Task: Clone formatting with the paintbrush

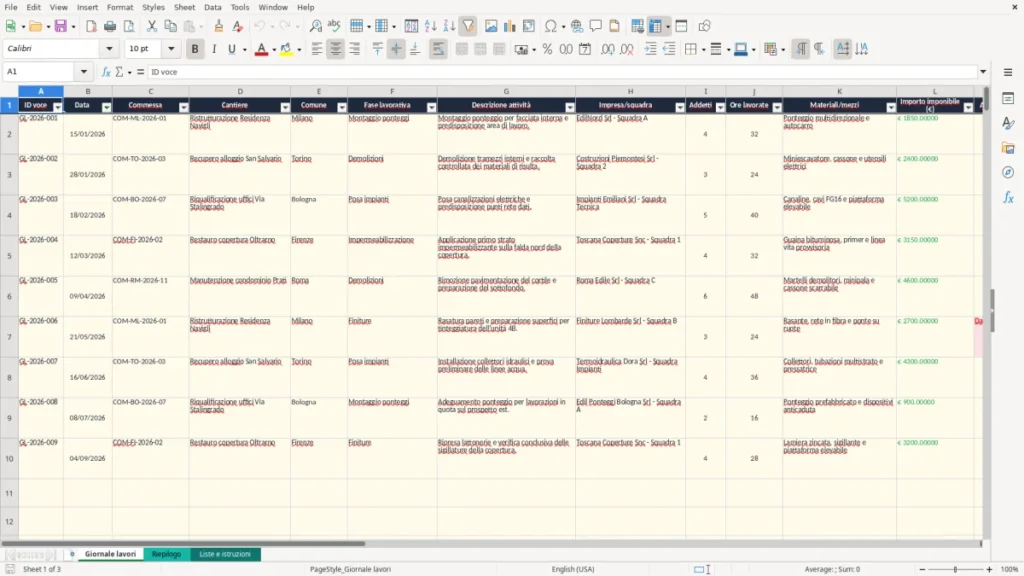Action: 219,26
